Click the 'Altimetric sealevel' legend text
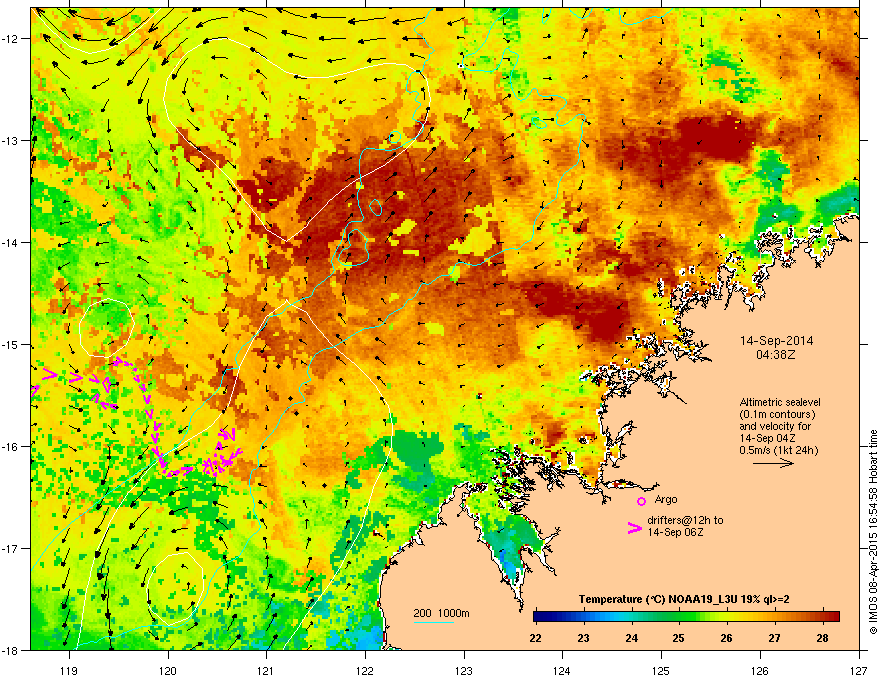Image resolution: width=880 pixels, height=680 pixels. click(x=780, y=402)
